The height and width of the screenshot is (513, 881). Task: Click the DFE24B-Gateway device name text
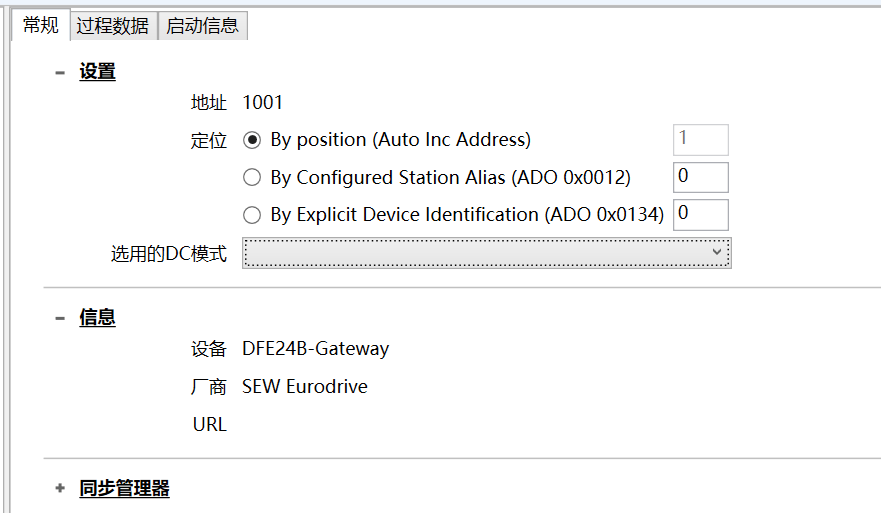[315, 349]
